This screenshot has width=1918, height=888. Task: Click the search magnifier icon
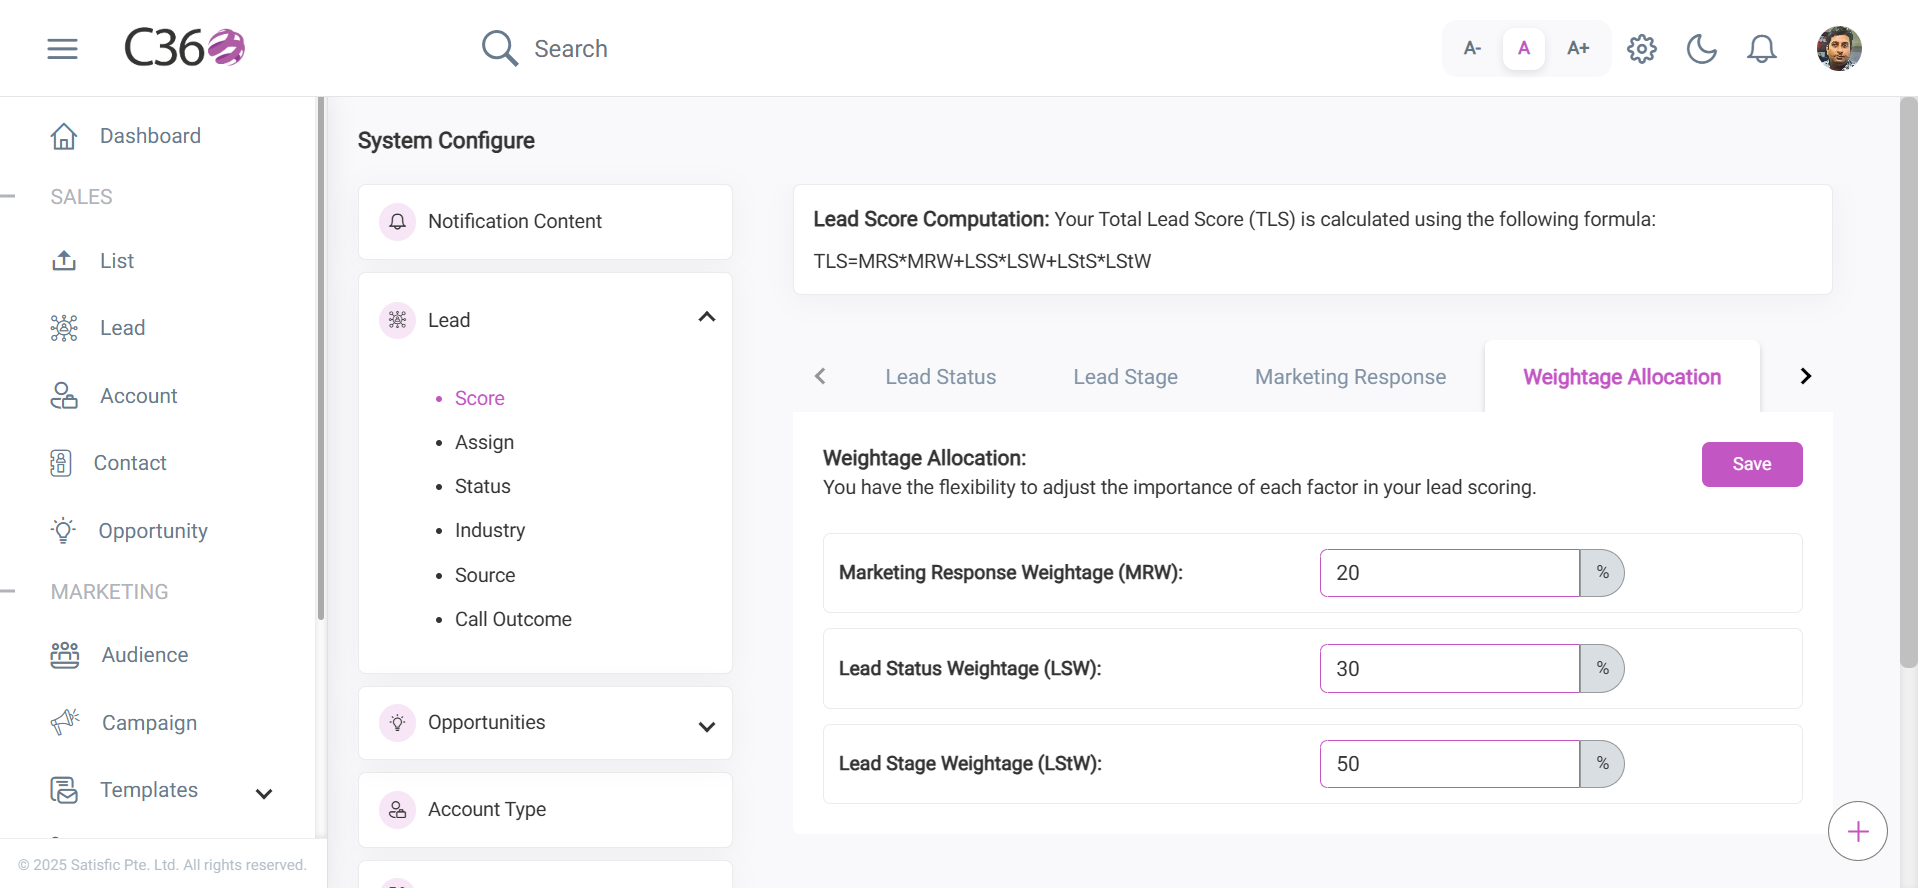pos(499,48)
